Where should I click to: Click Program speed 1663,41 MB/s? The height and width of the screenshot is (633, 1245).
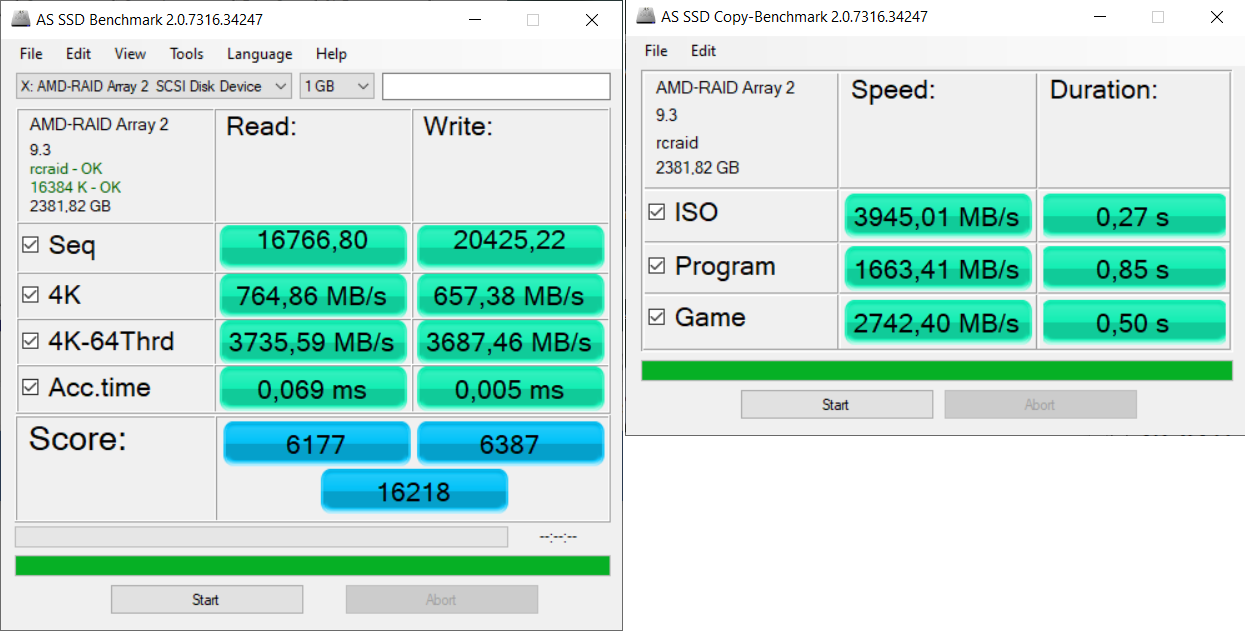coord(937,268)
